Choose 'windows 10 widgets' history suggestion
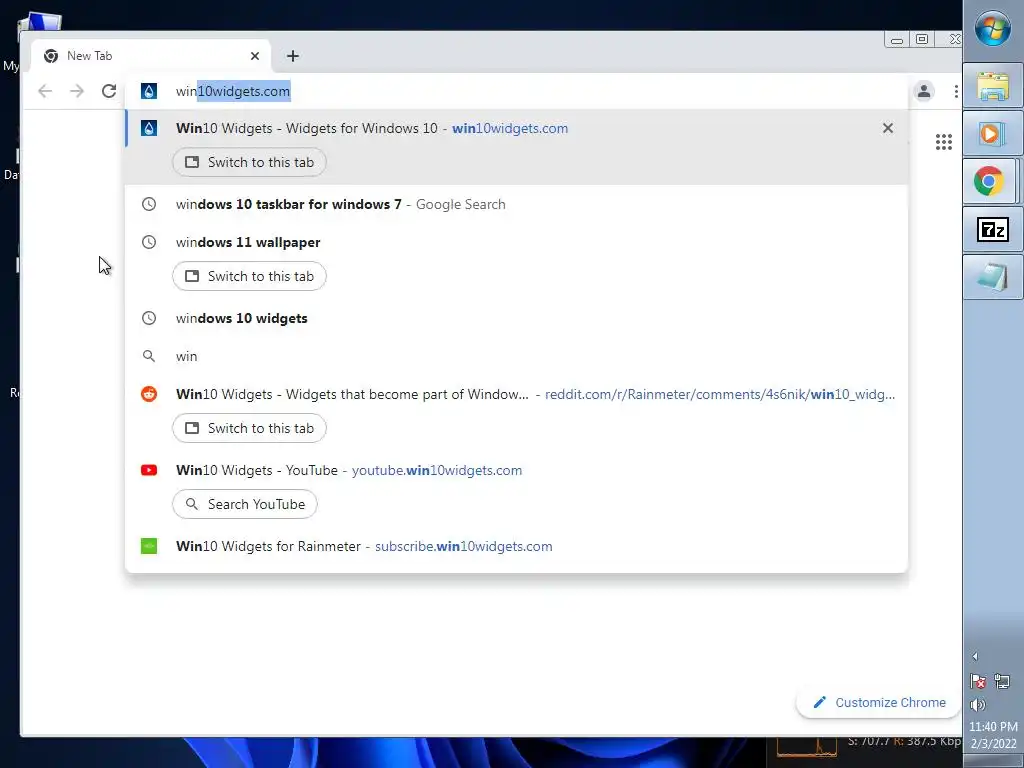1024x768 pixels. 516,318
